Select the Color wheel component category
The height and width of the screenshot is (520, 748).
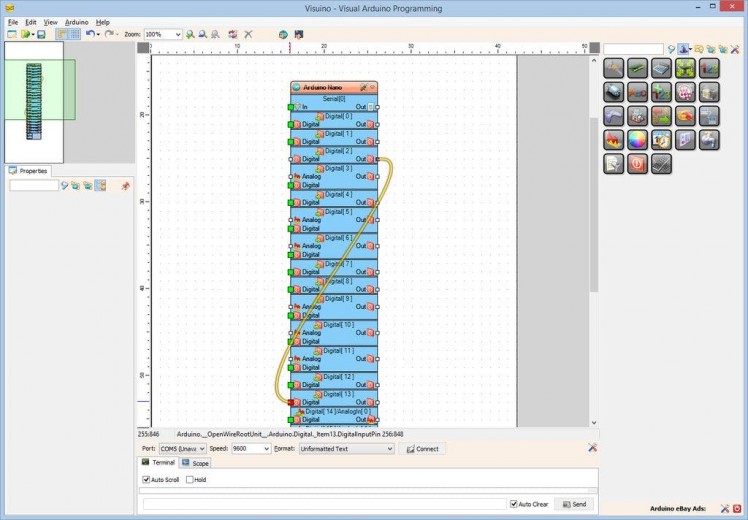click(x=637, y=140)
